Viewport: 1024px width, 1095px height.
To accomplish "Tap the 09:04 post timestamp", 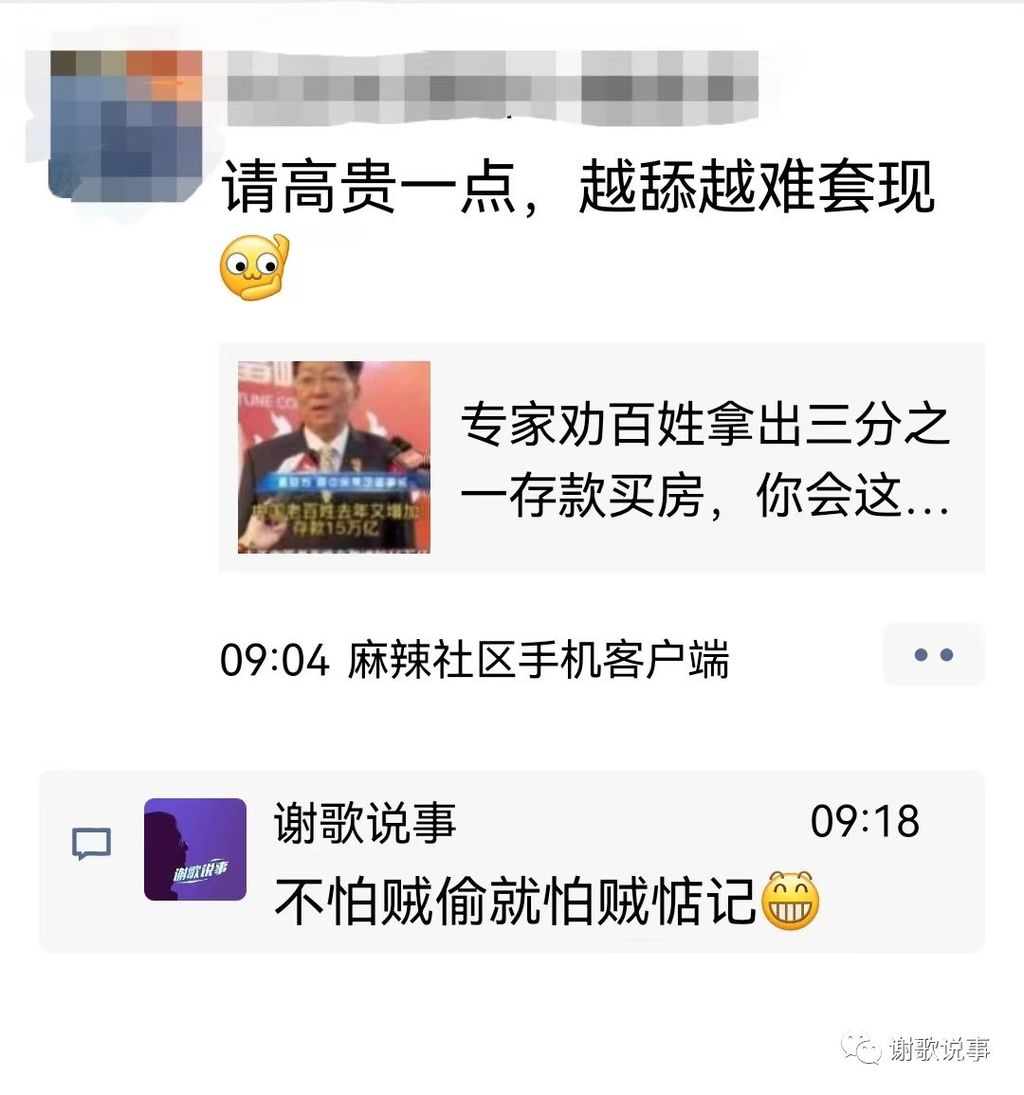I will (274, 660).
